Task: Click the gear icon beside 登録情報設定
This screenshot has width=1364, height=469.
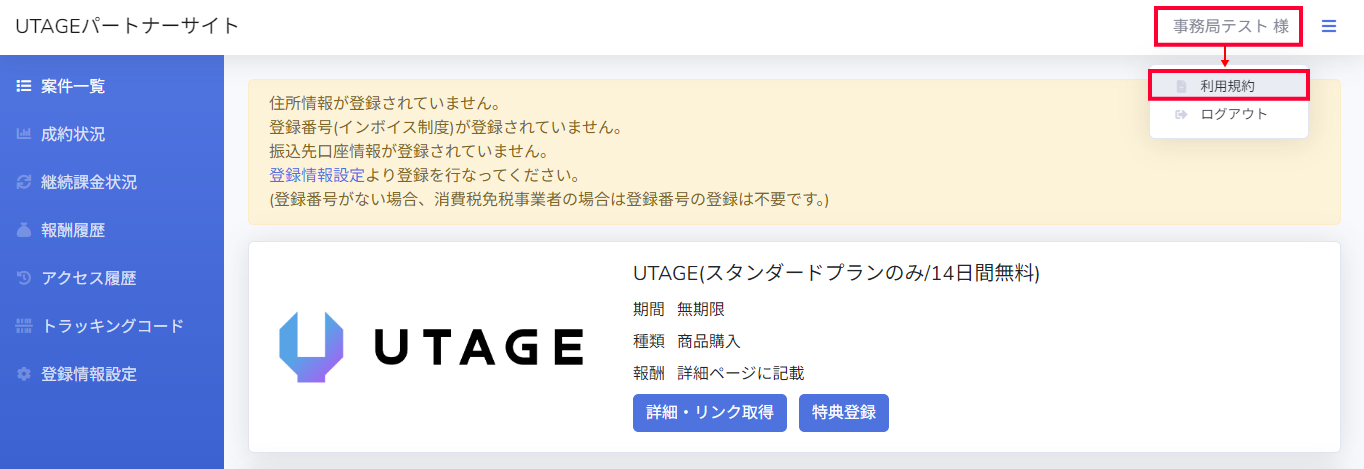Action: pos(24,374)
